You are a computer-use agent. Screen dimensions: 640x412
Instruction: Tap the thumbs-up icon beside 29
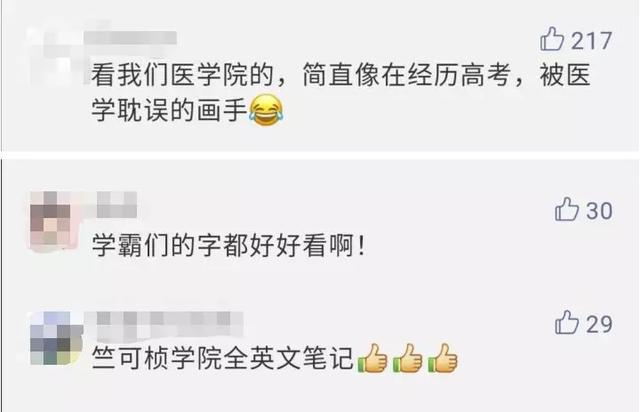coord(567,323)
